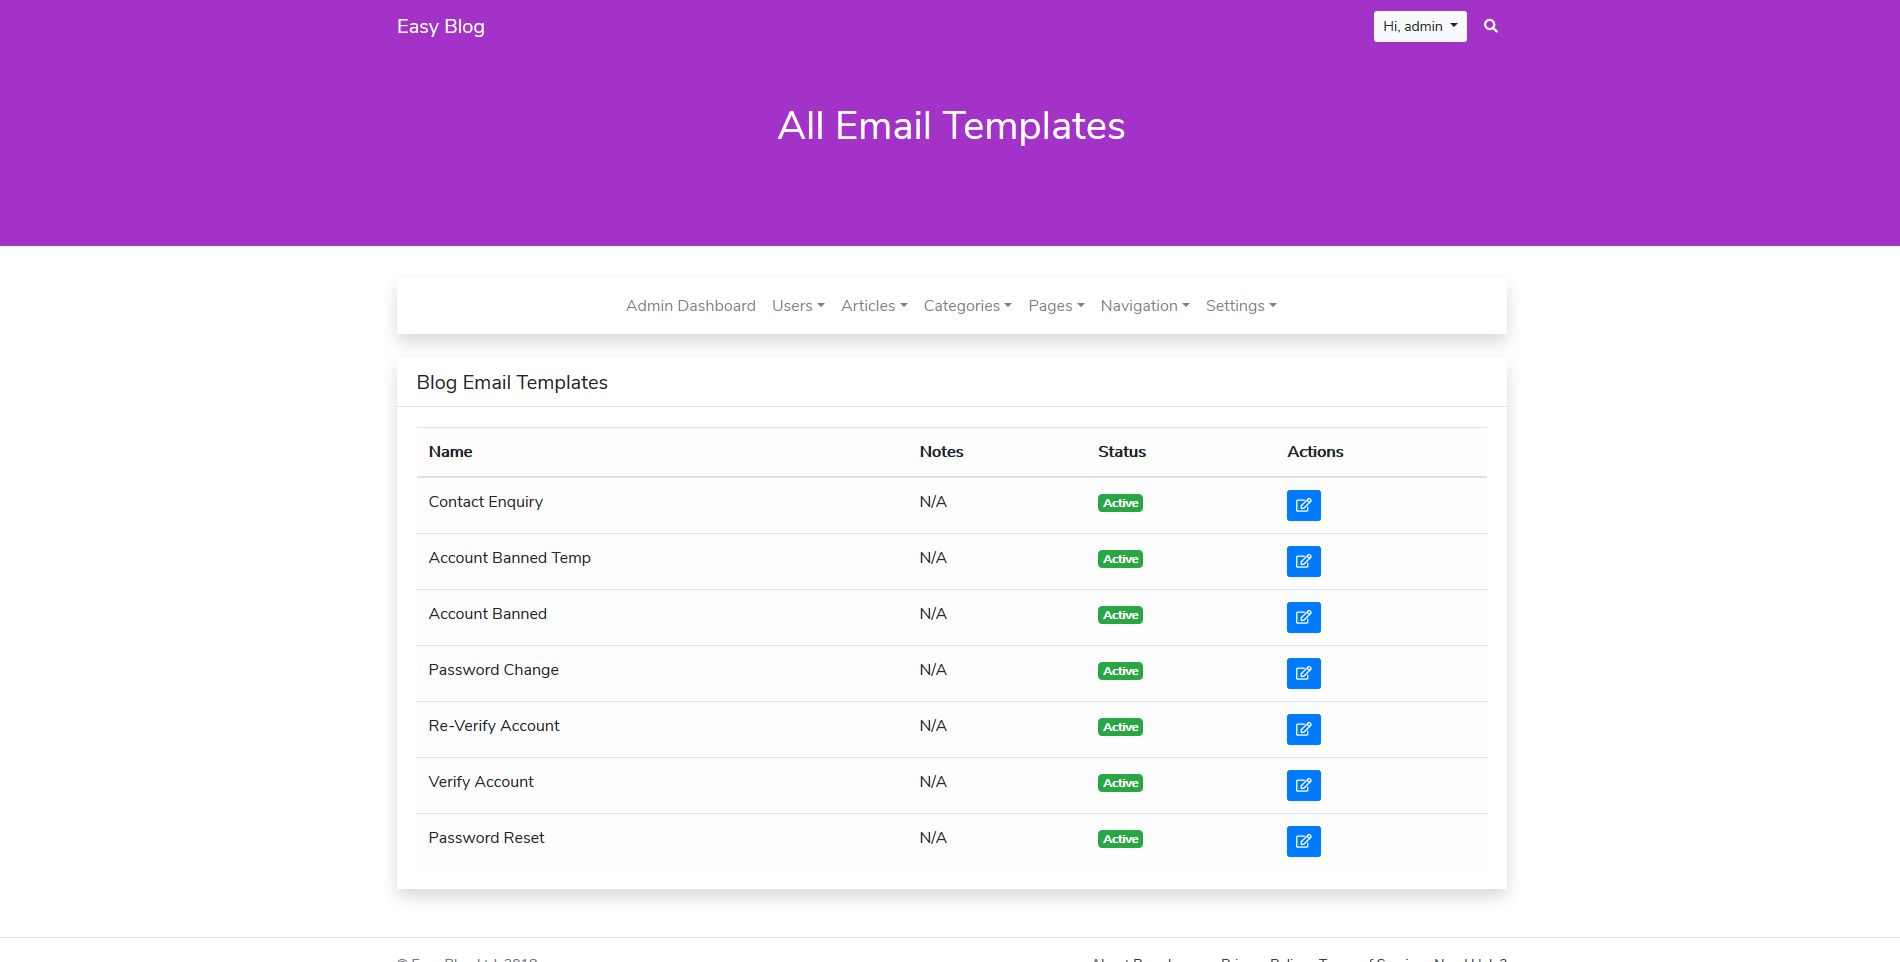
Task: Open editor for Password Reset template
Action: click(1303, 841)
